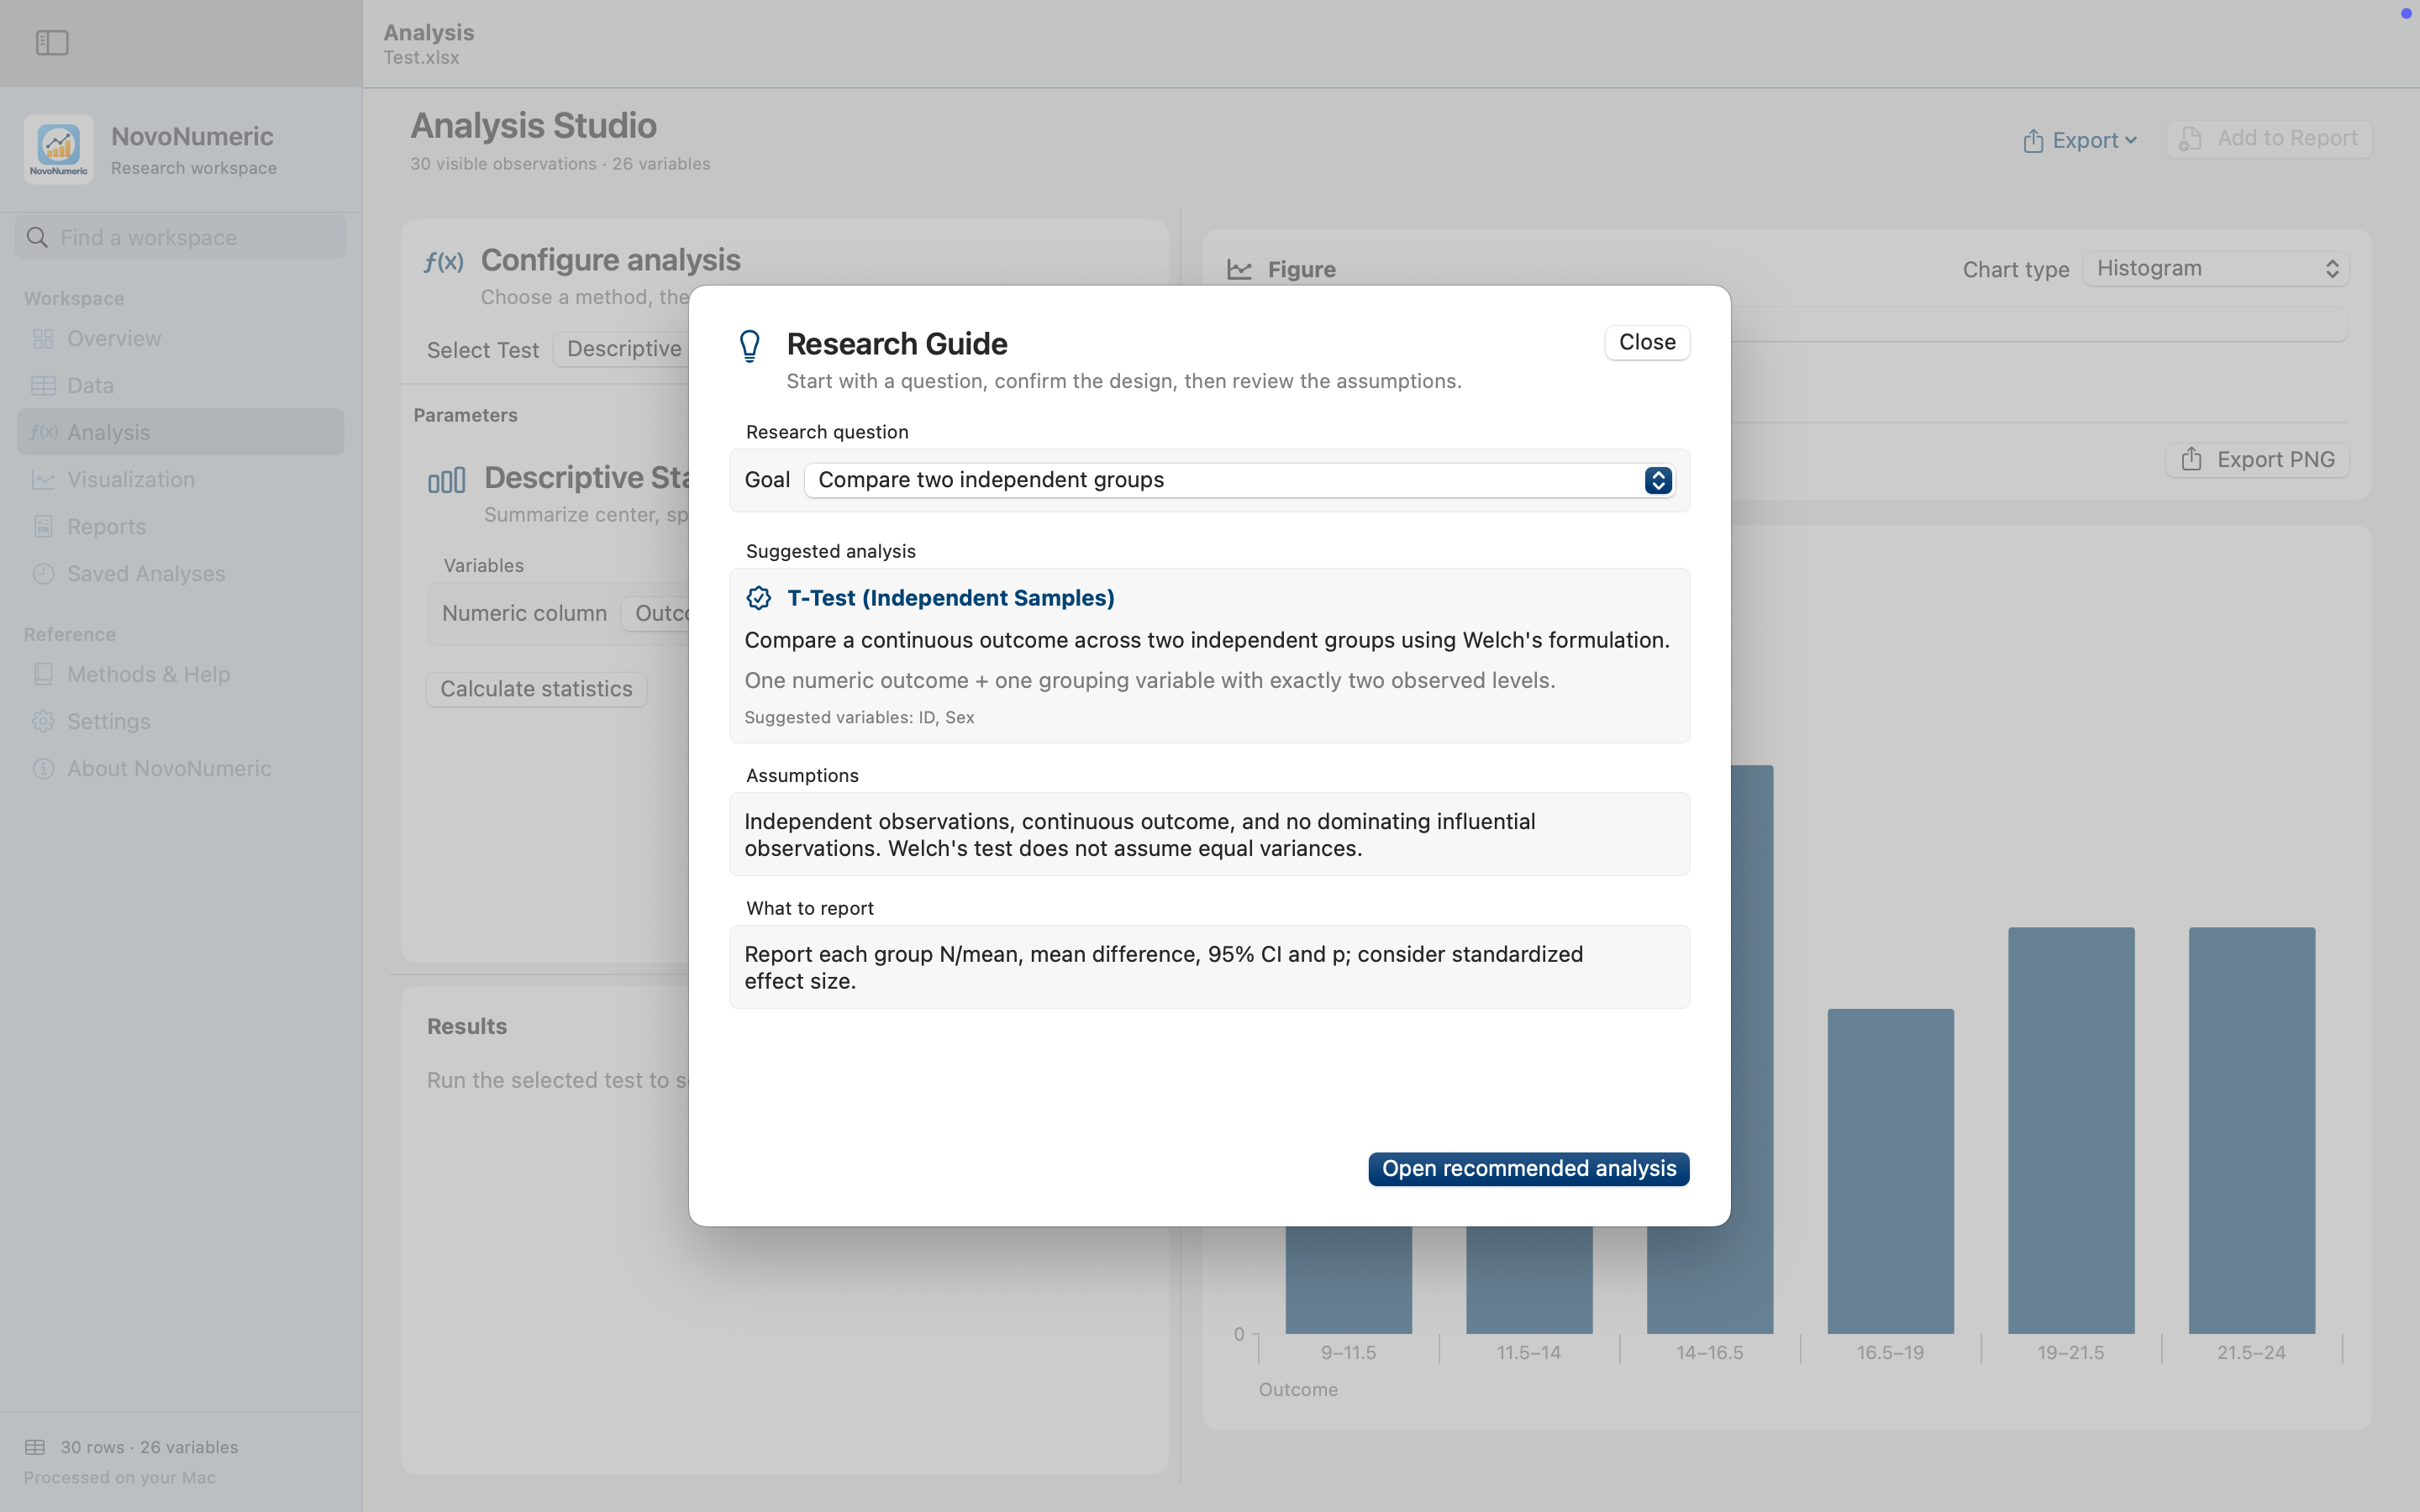Open the Numeric column Outcome dropdown
This screenshot has width=2420, height=1512.
[x=655, y=614]
